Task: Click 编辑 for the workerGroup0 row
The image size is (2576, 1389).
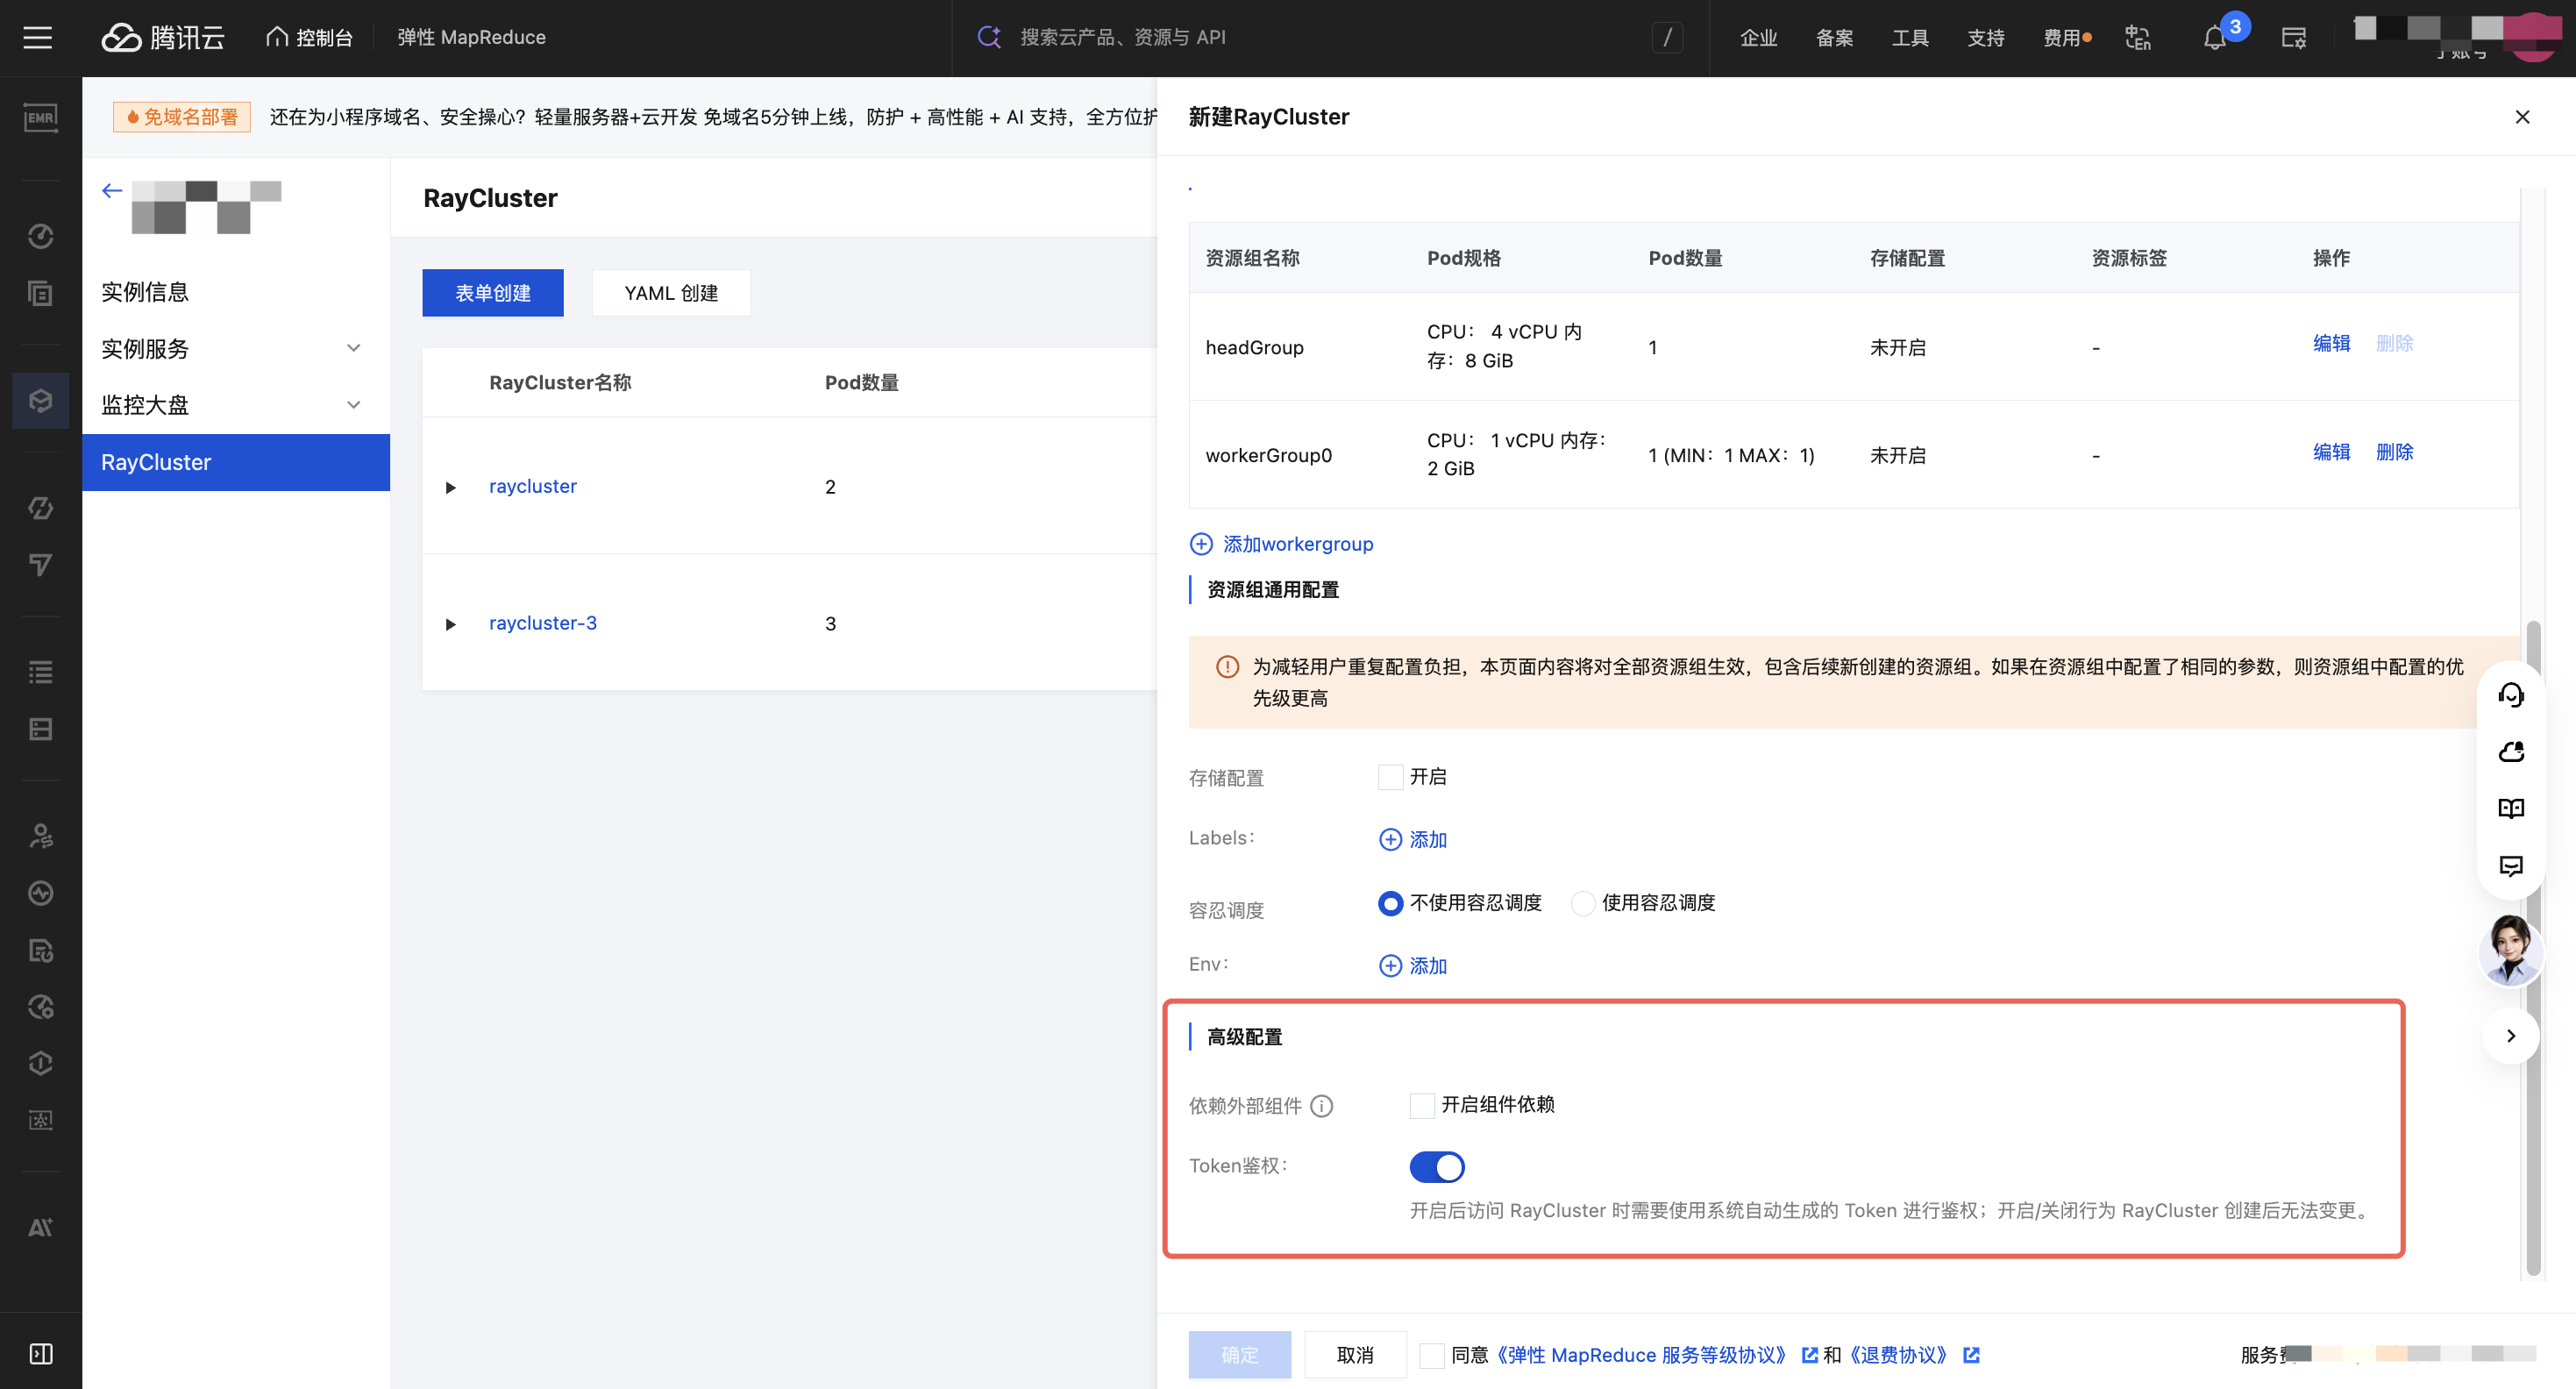Action: [x=2331, y=452]
